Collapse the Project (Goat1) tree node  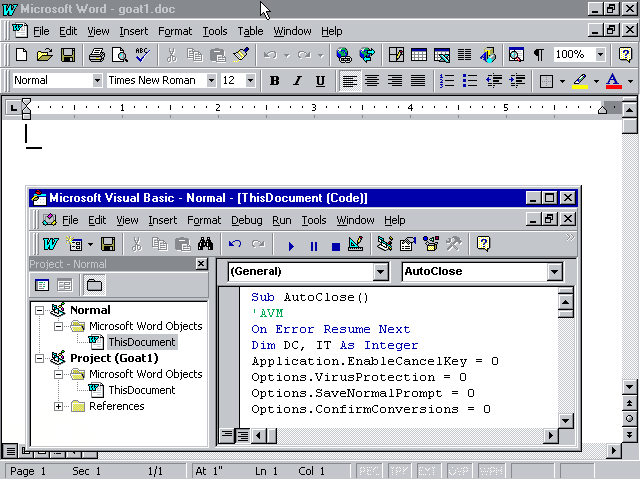40,358
